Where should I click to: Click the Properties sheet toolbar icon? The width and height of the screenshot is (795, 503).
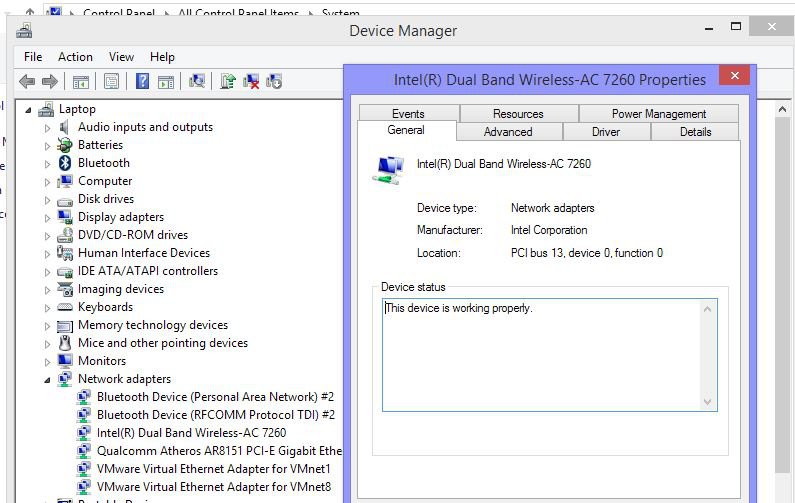(x=111, y=81)
